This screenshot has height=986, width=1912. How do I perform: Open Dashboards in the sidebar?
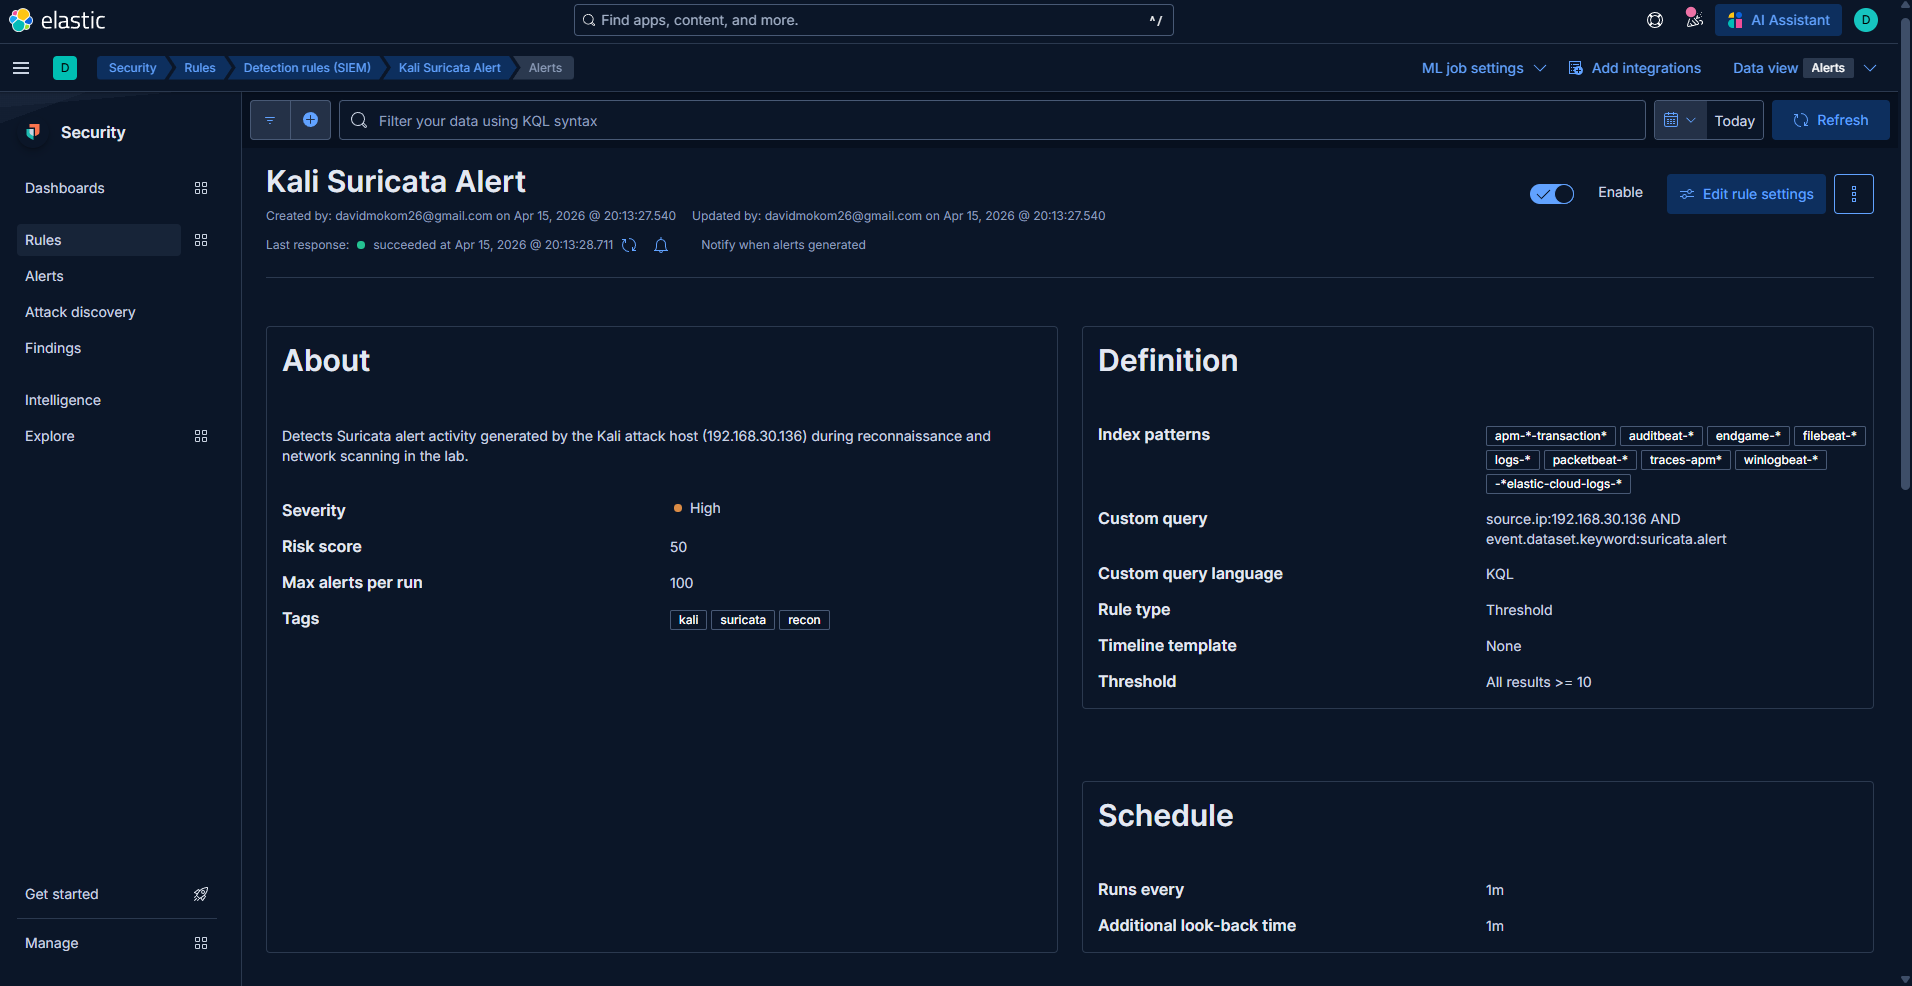65,188
